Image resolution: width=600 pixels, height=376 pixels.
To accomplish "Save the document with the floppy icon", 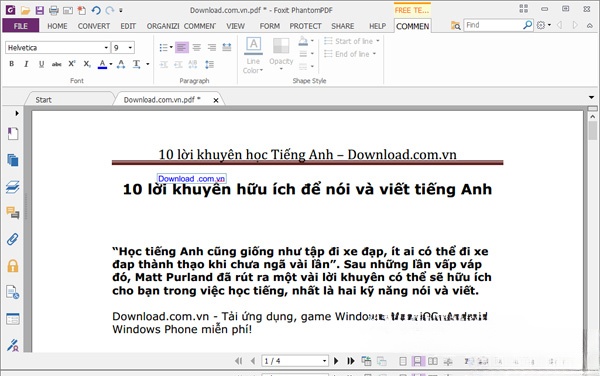I will pos(39,10).
